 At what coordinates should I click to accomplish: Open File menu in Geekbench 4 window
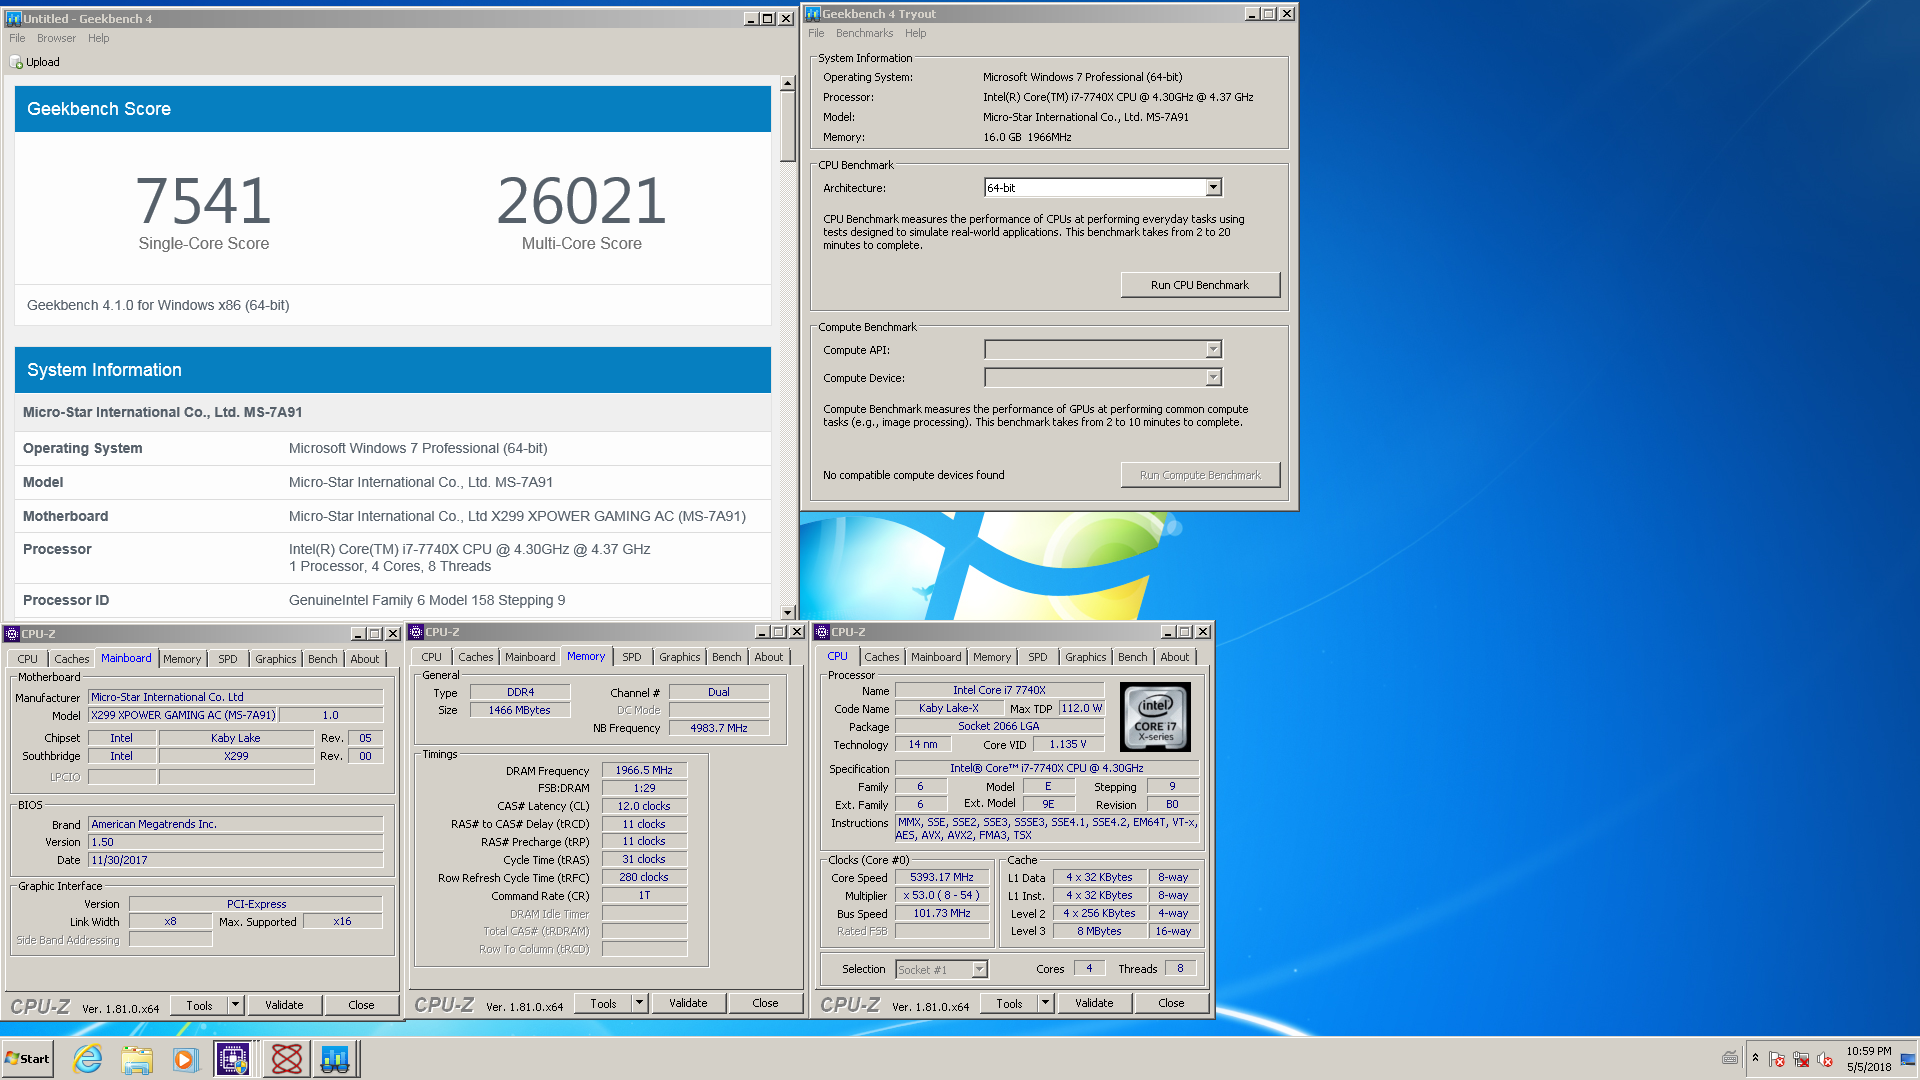17,38
